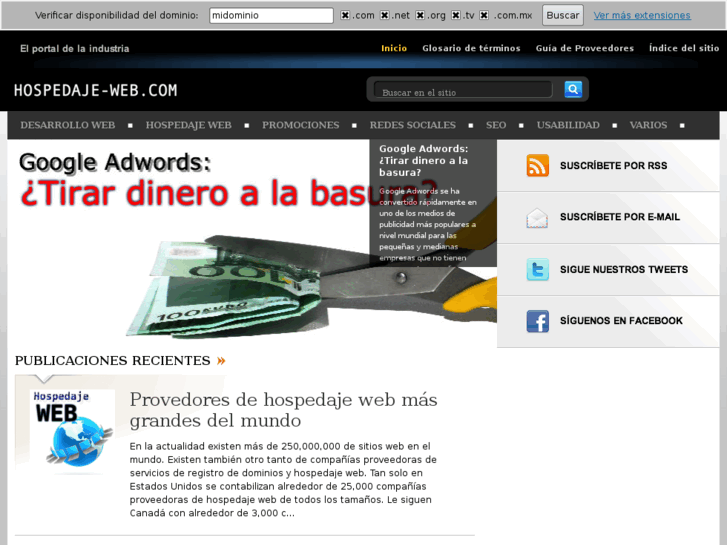Click the Facebook logo icon
This screenshot has width=727, height=545.
(537, 321)
